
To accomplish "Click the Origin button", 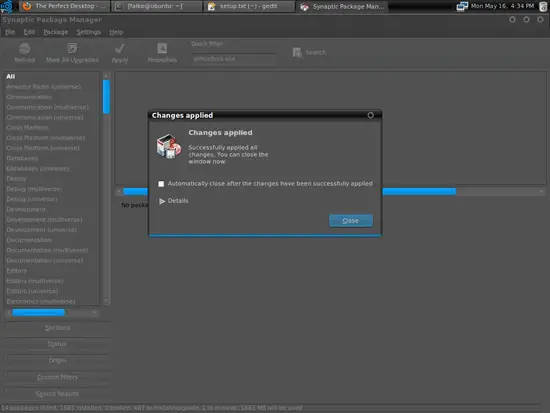I will coord(58,360).
